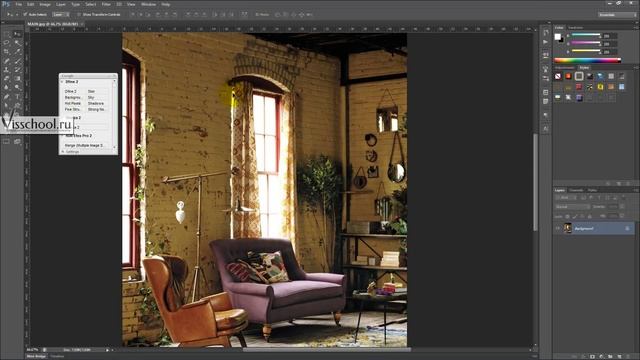640x360 pixels.
Task: Click the Skin button in Nik panel
Action: point(91,91)
